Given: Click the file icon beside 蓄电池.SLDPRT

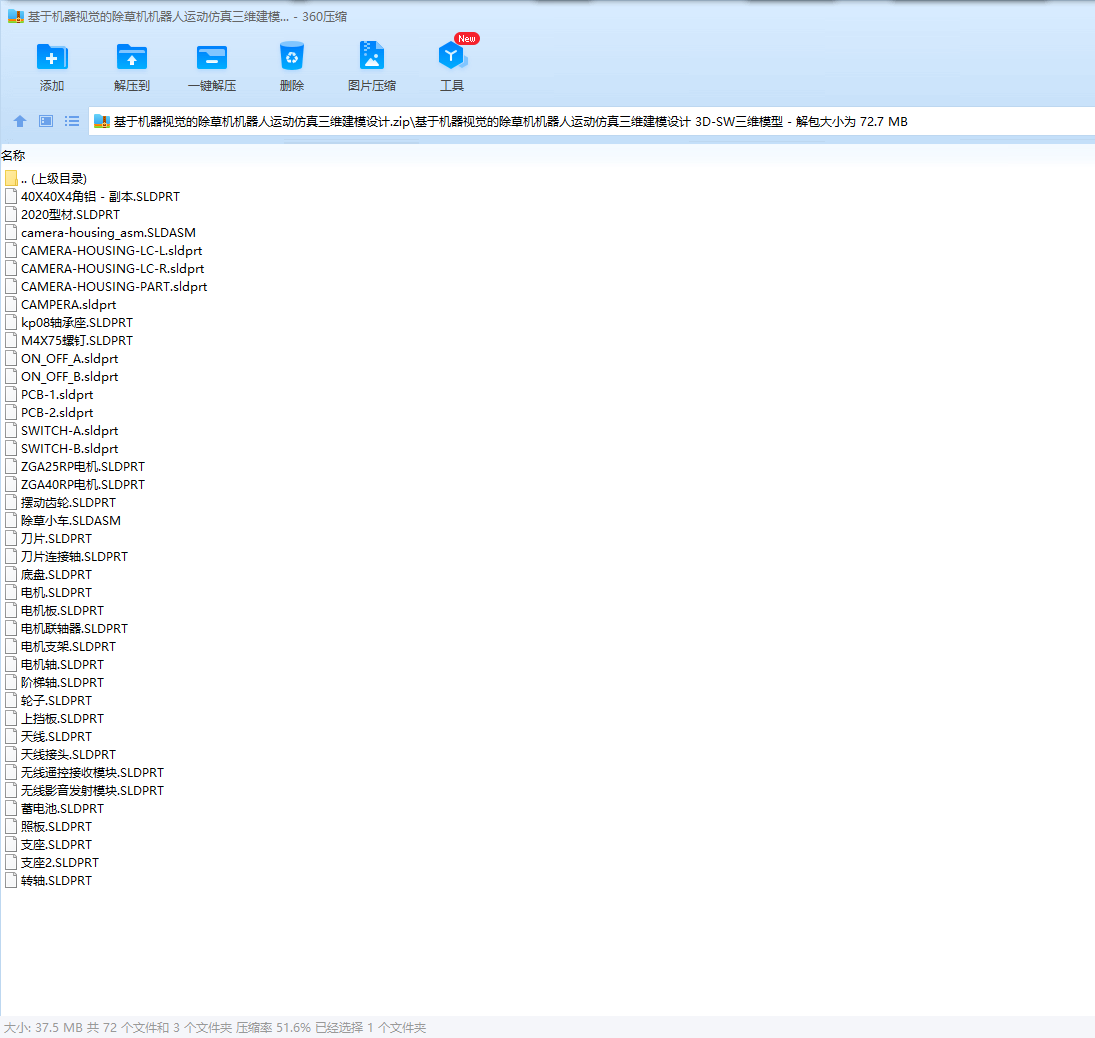Looking at the screenshot, I should (x=10, y=808).
